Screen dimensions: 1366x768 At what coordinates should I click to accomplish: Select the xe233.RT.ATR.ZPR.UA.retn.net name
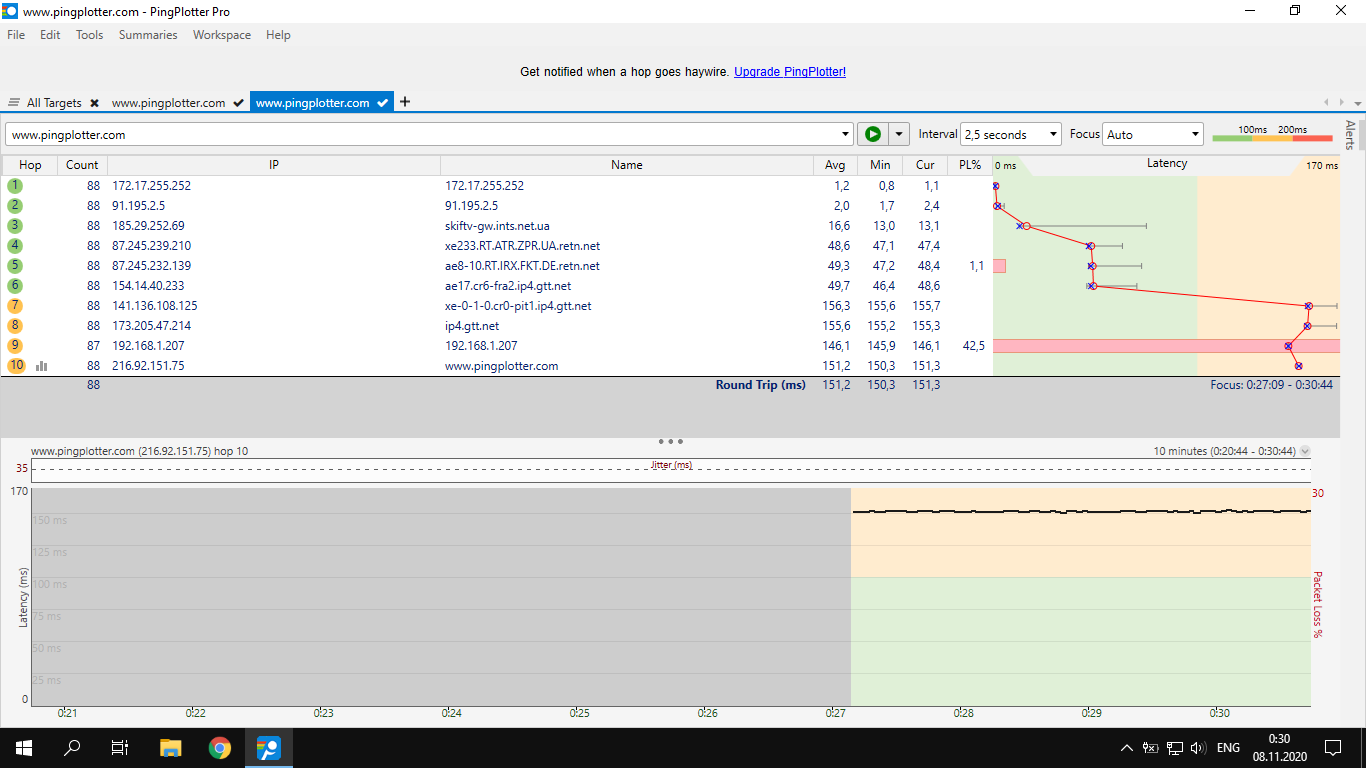point(522,246)
